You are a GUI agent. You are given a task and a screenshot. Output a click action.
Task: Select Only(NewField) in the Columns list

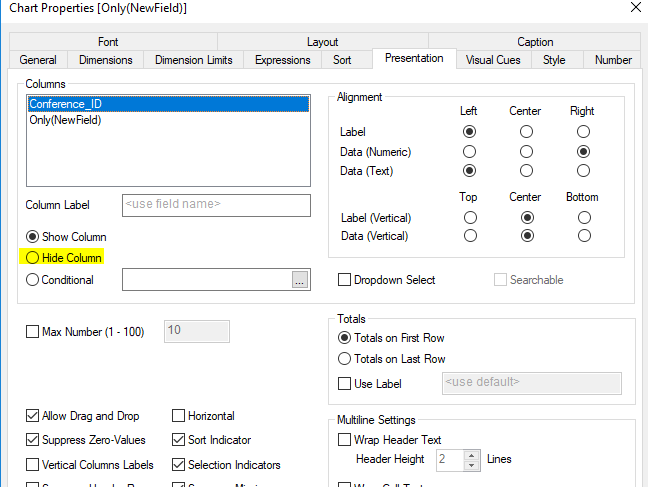click(66, 120)
